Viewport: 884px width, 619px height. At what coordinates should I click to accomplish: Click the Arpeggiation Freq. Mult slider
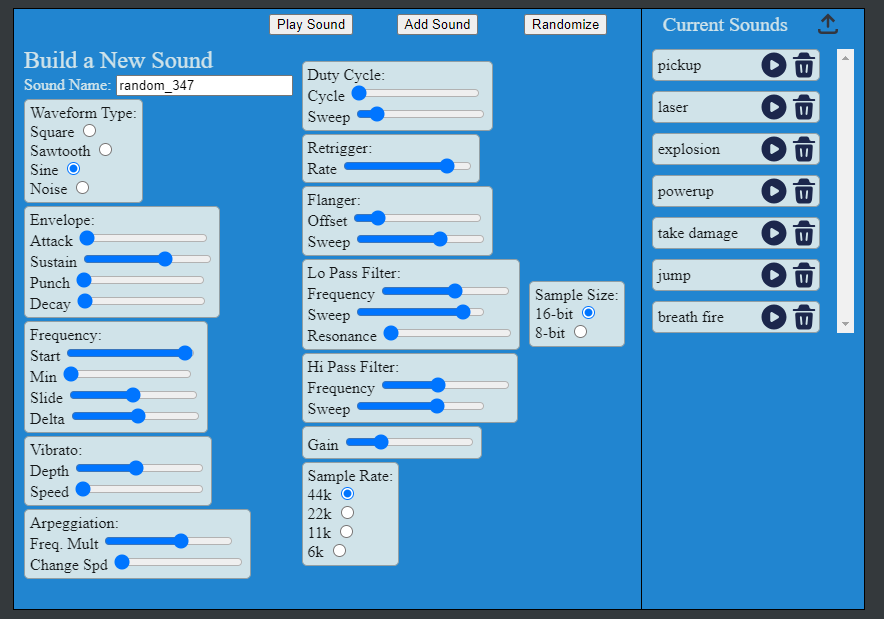[x=169, y=541]
